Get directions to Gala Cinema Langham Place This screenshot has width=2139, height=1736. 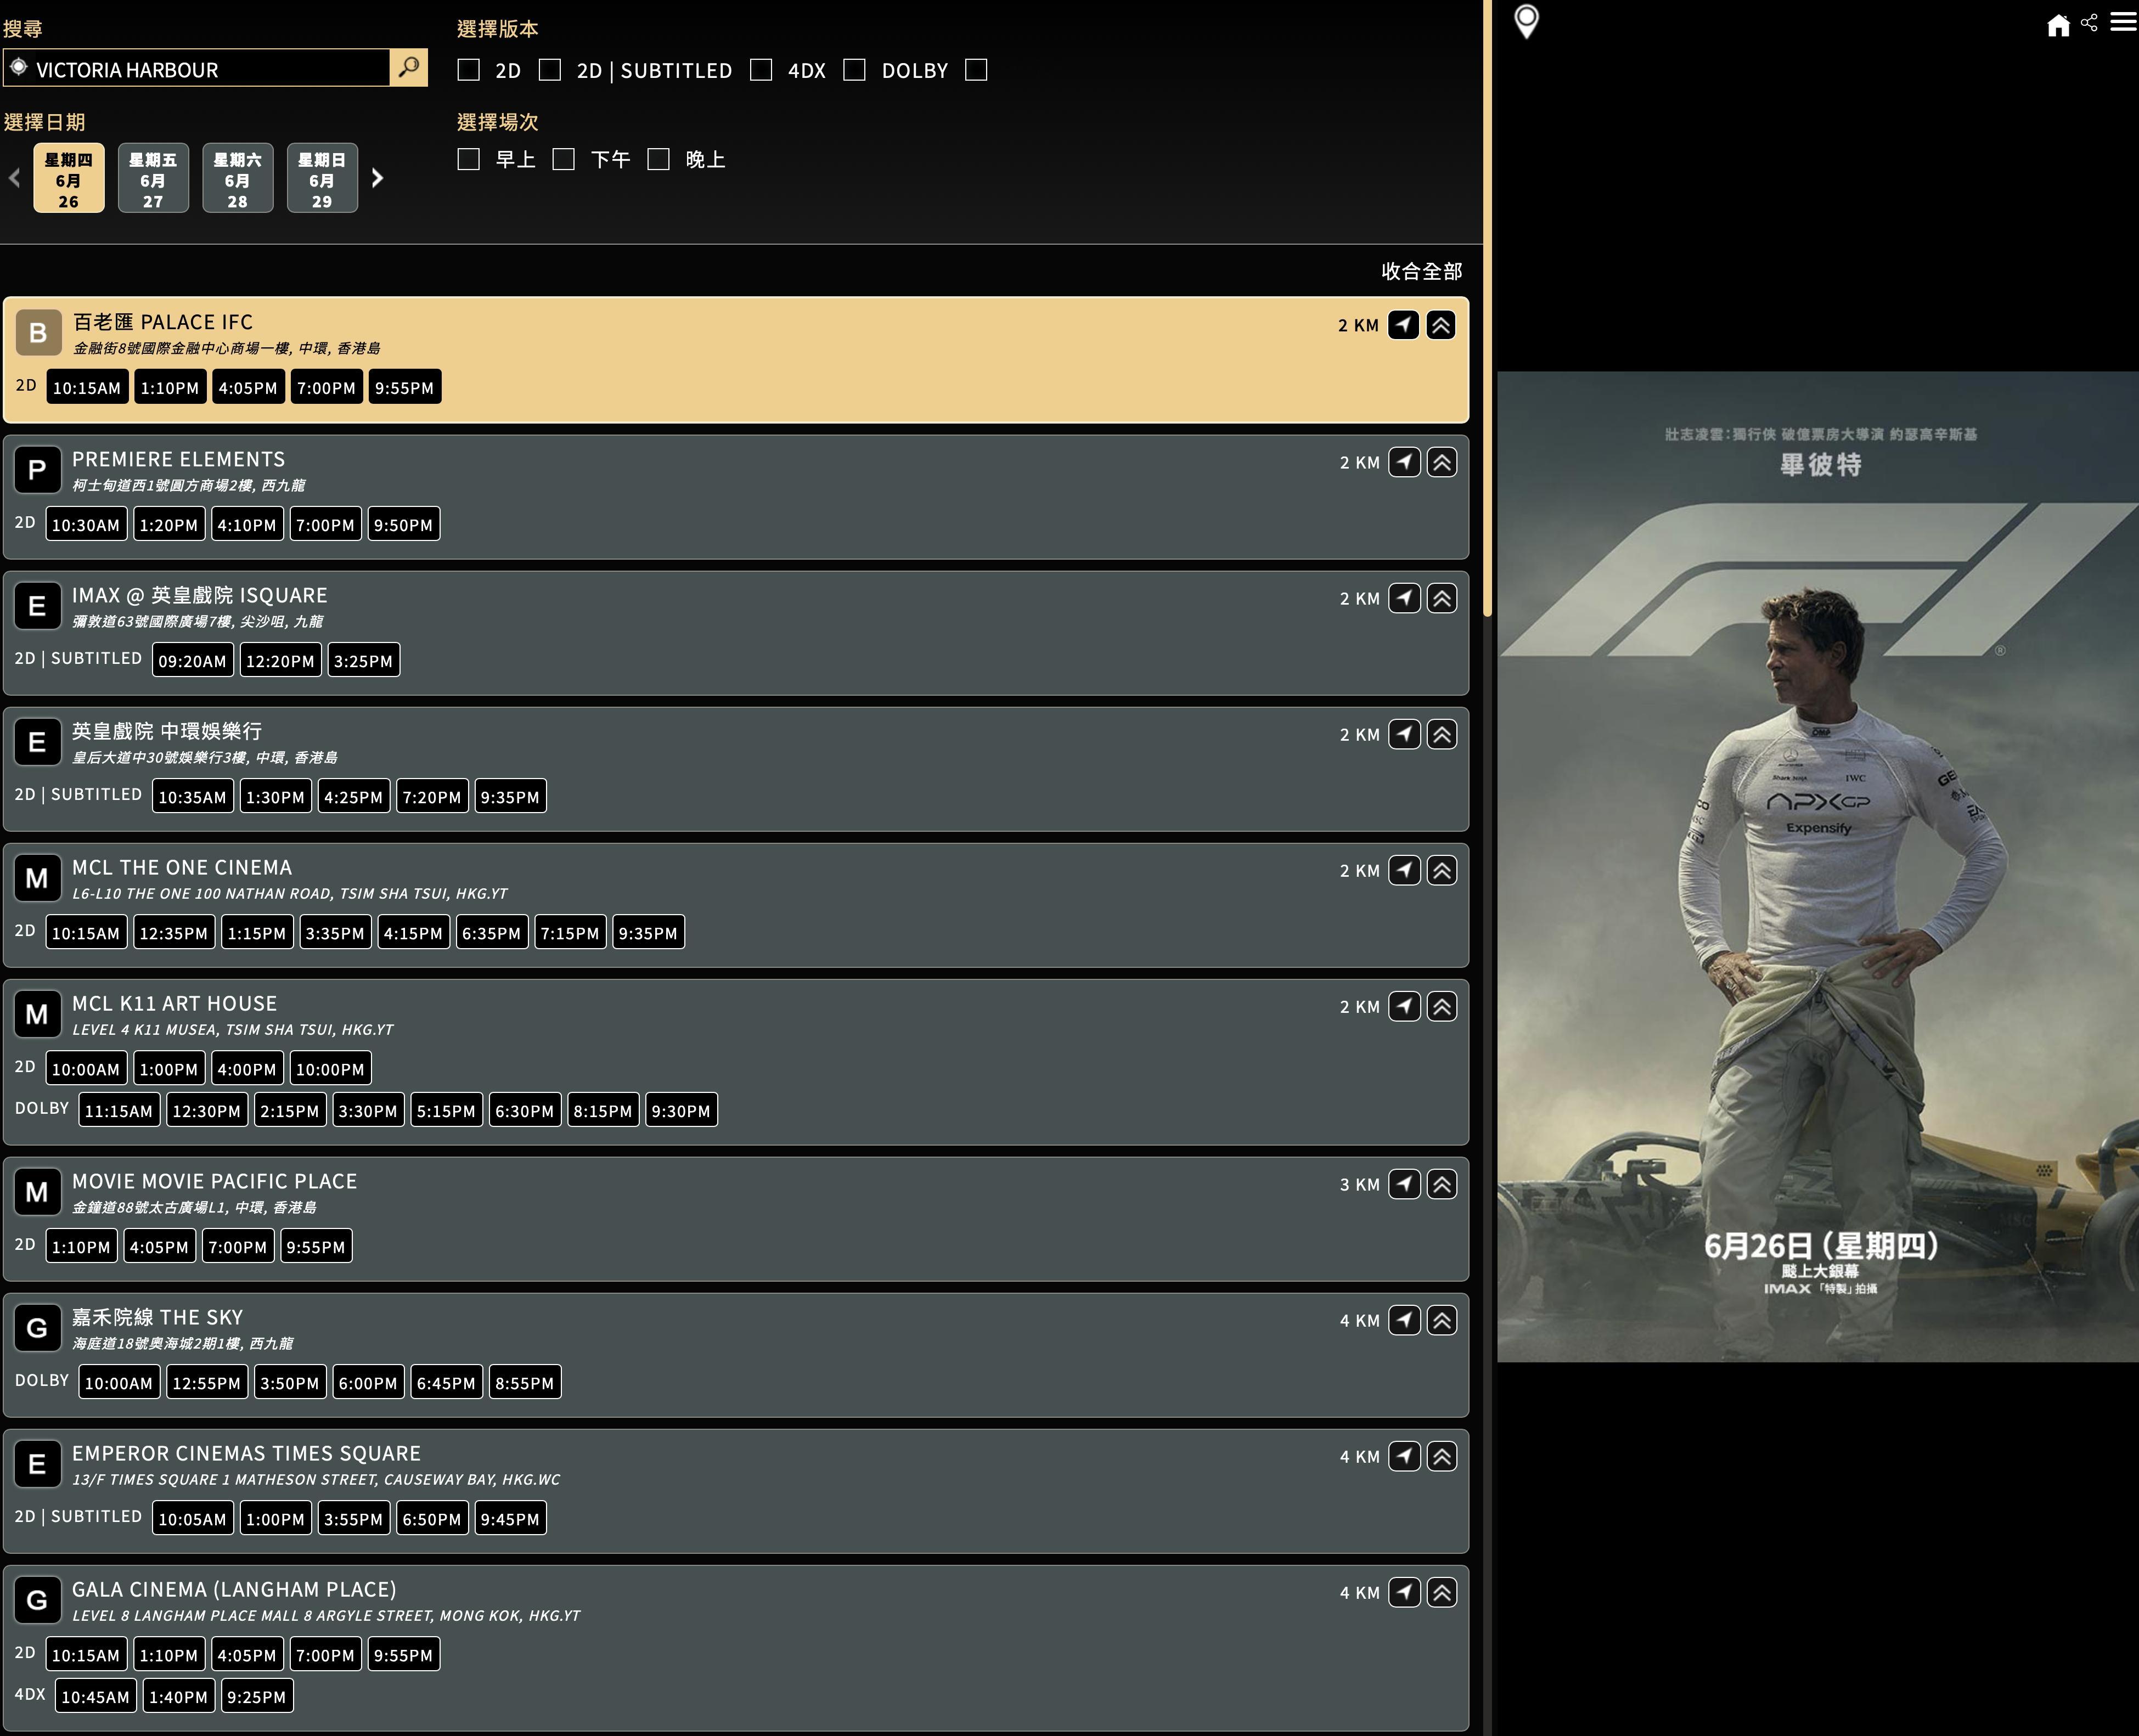point(1404,1592)
